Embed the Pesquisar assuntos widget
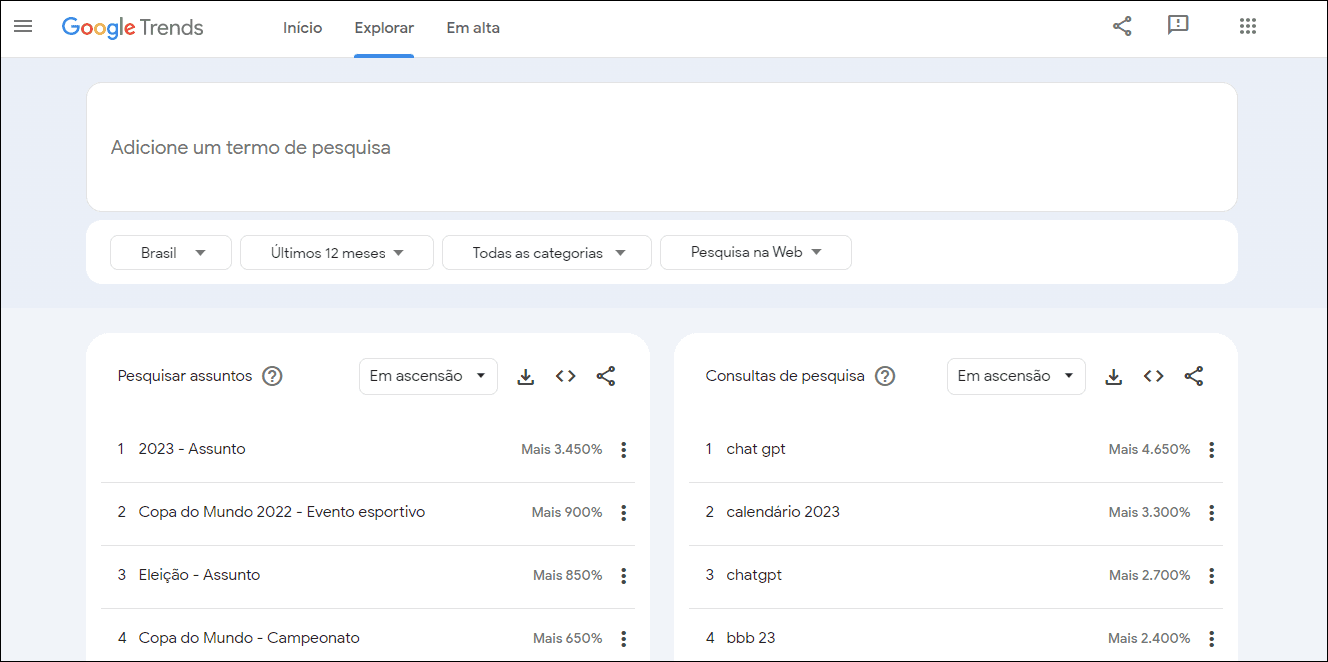Screen dimensions: 1328x662 pyautogui.click(x=566, y=376)
